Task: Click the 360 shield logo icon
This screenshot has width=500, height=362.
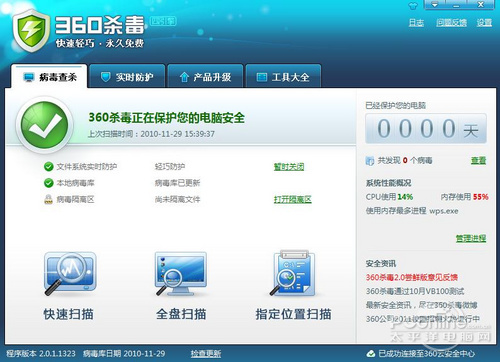Action: tap(31, 31)
